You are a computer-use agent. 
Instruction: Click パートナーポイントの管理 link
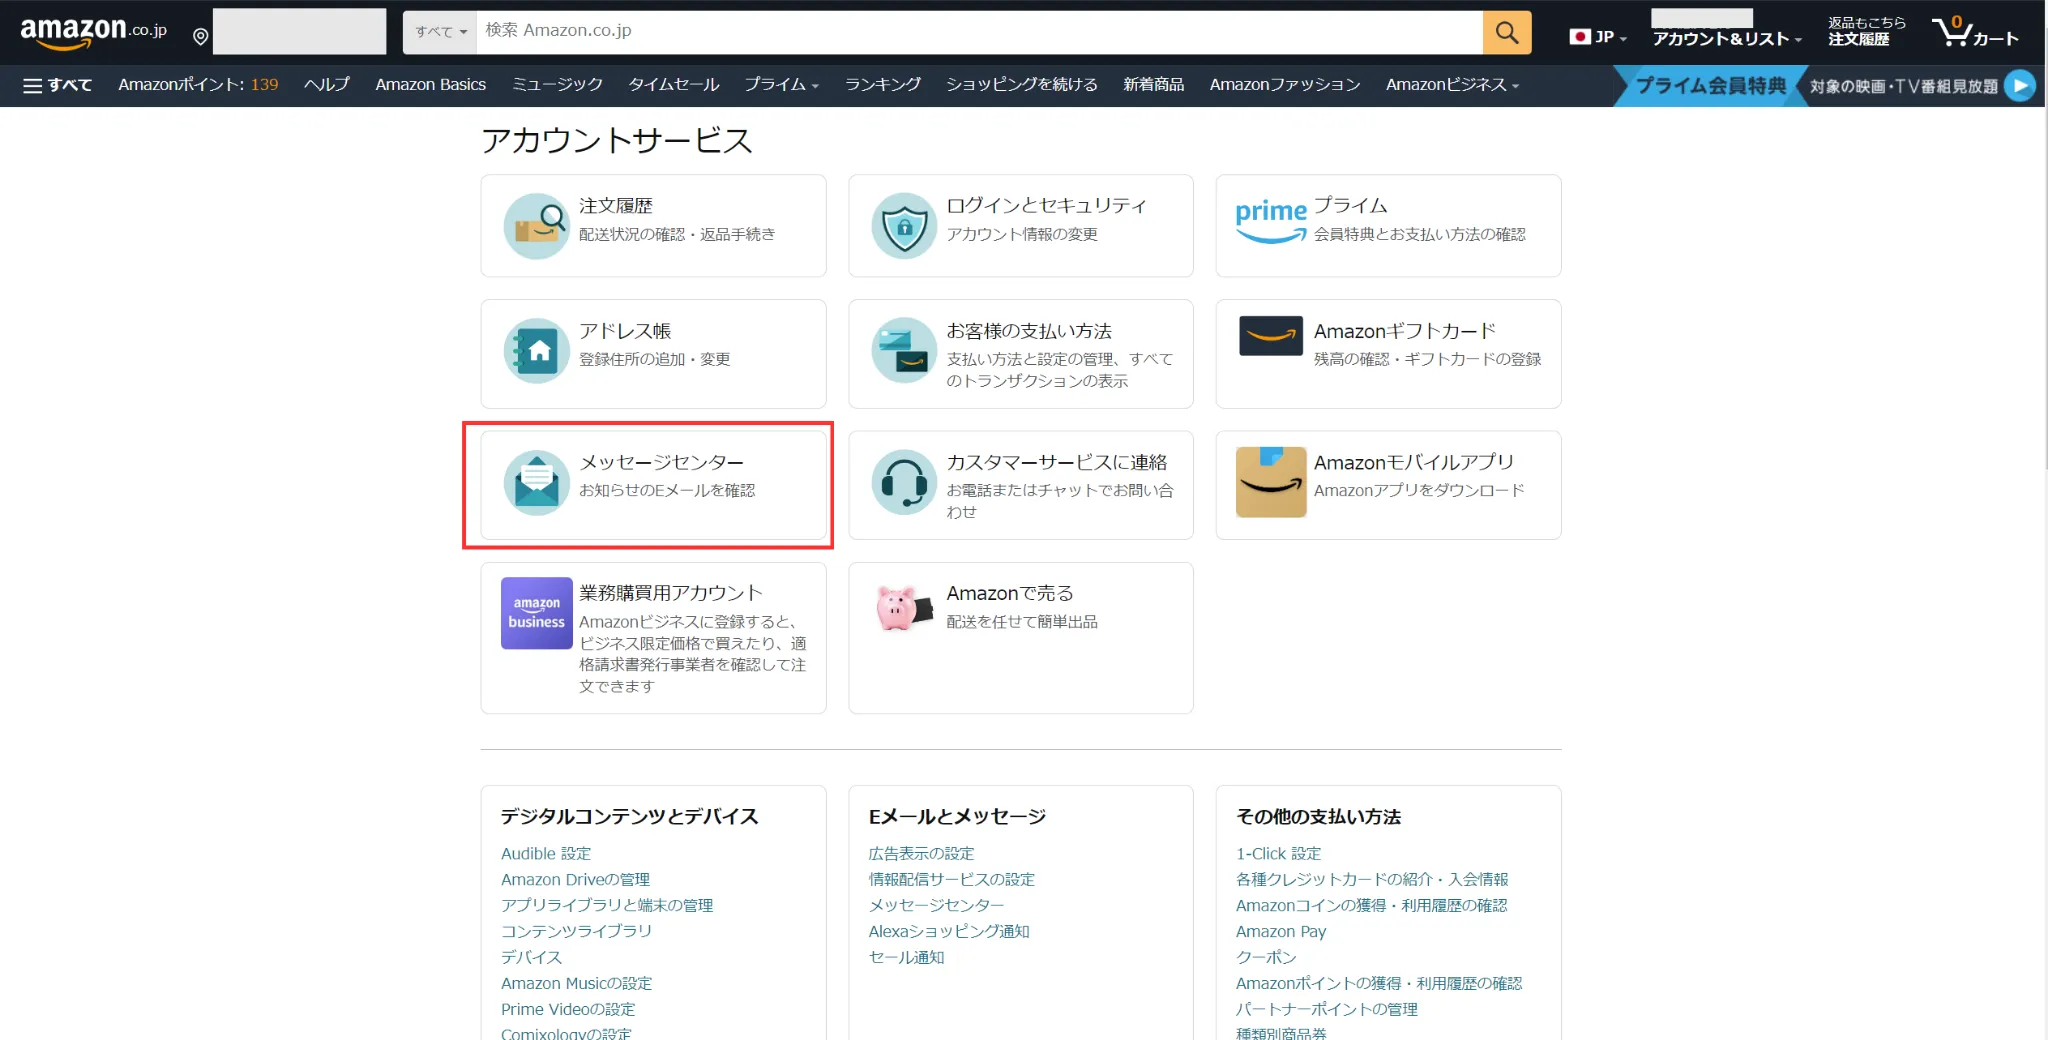click(x=1327, y=1010)
